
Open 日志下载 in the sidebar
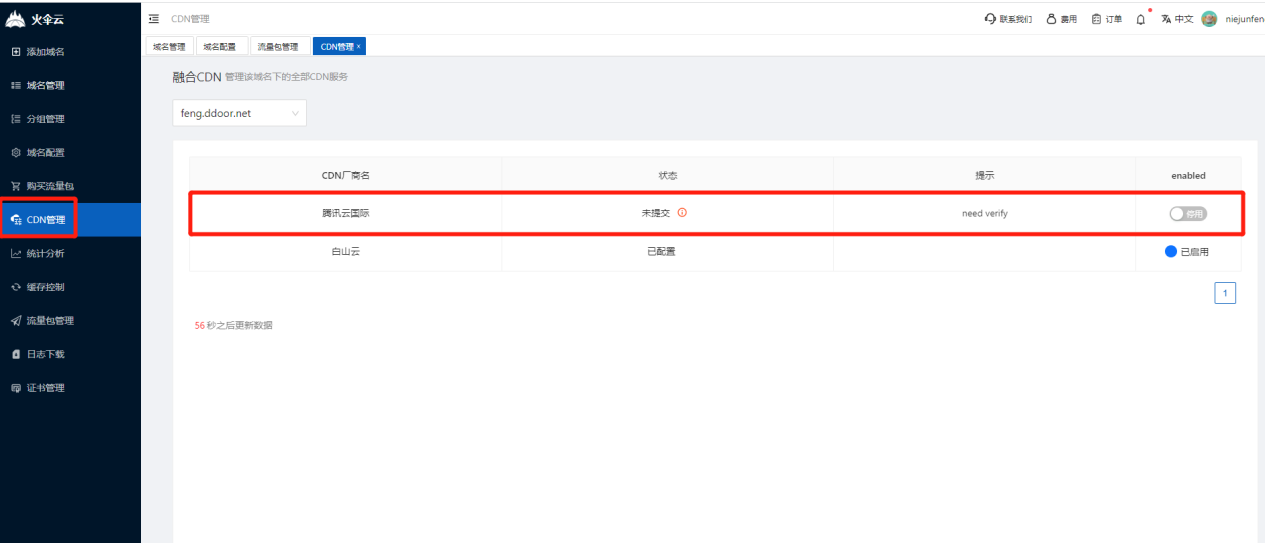point(45,354)
